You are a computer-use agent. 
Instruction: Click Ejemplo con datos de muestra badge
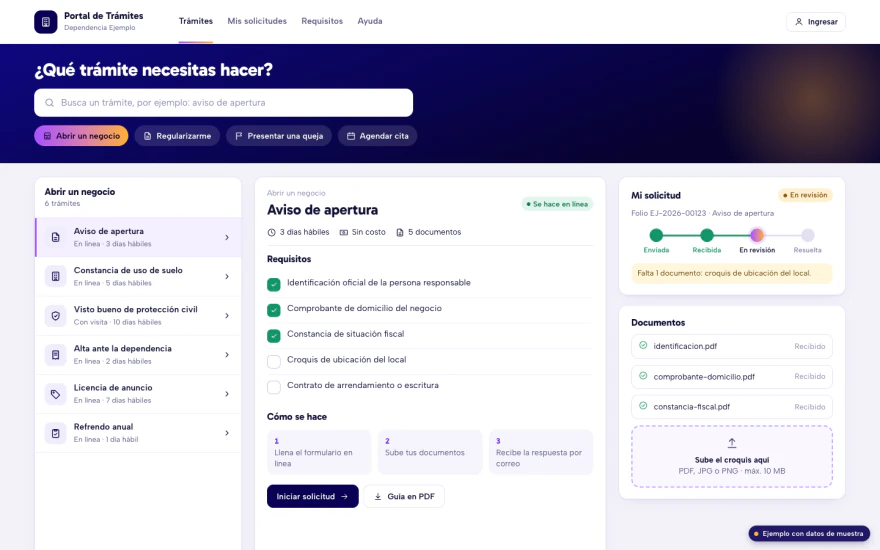pos(809,534)
